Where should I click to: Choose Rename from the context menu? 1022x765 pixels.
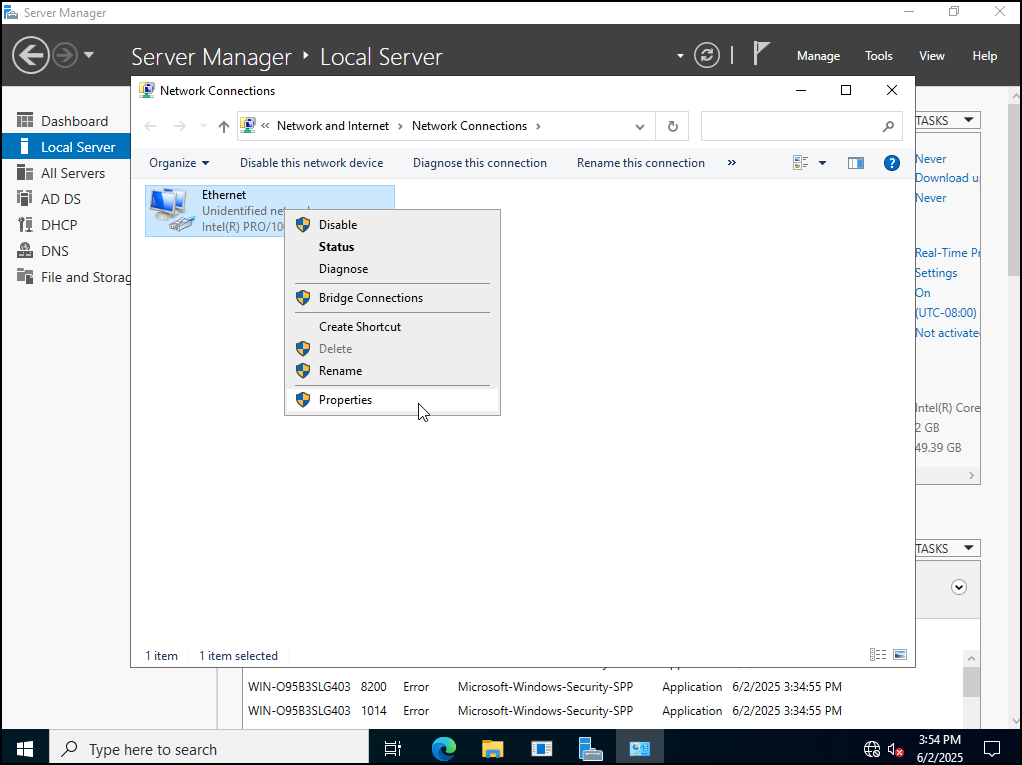coord(392,371)
